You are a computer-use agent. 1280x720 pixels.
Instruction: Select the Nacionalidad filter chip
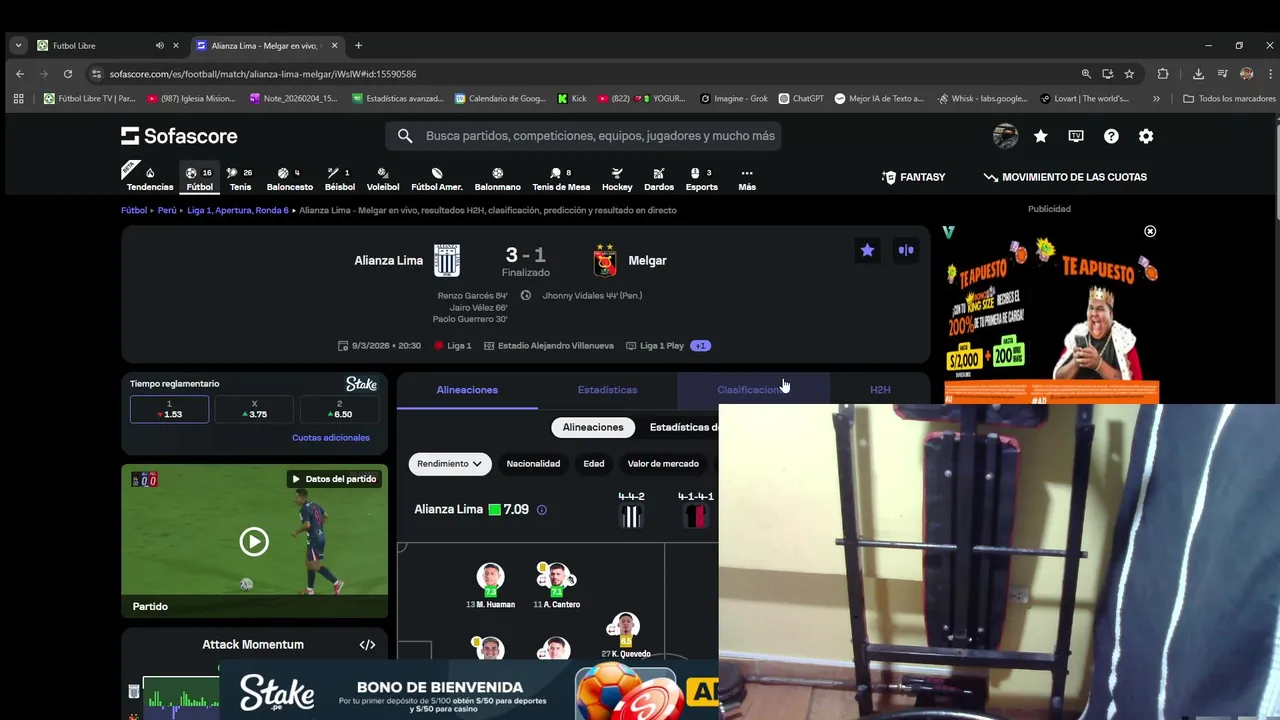pos(533,464)
